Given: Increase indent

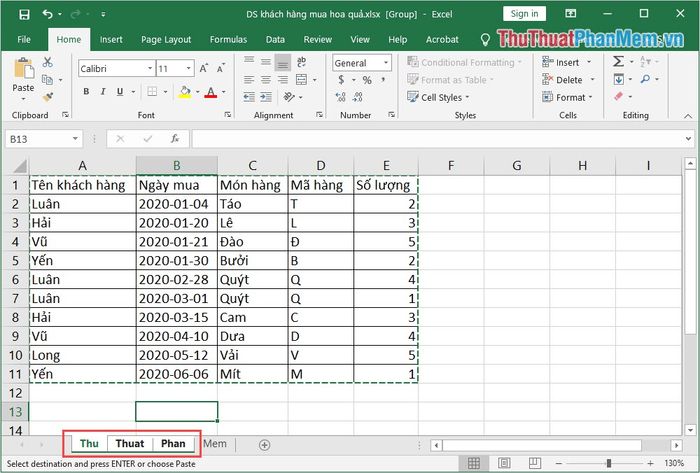Looking at the screenshot, I should [x=266, y=97].
